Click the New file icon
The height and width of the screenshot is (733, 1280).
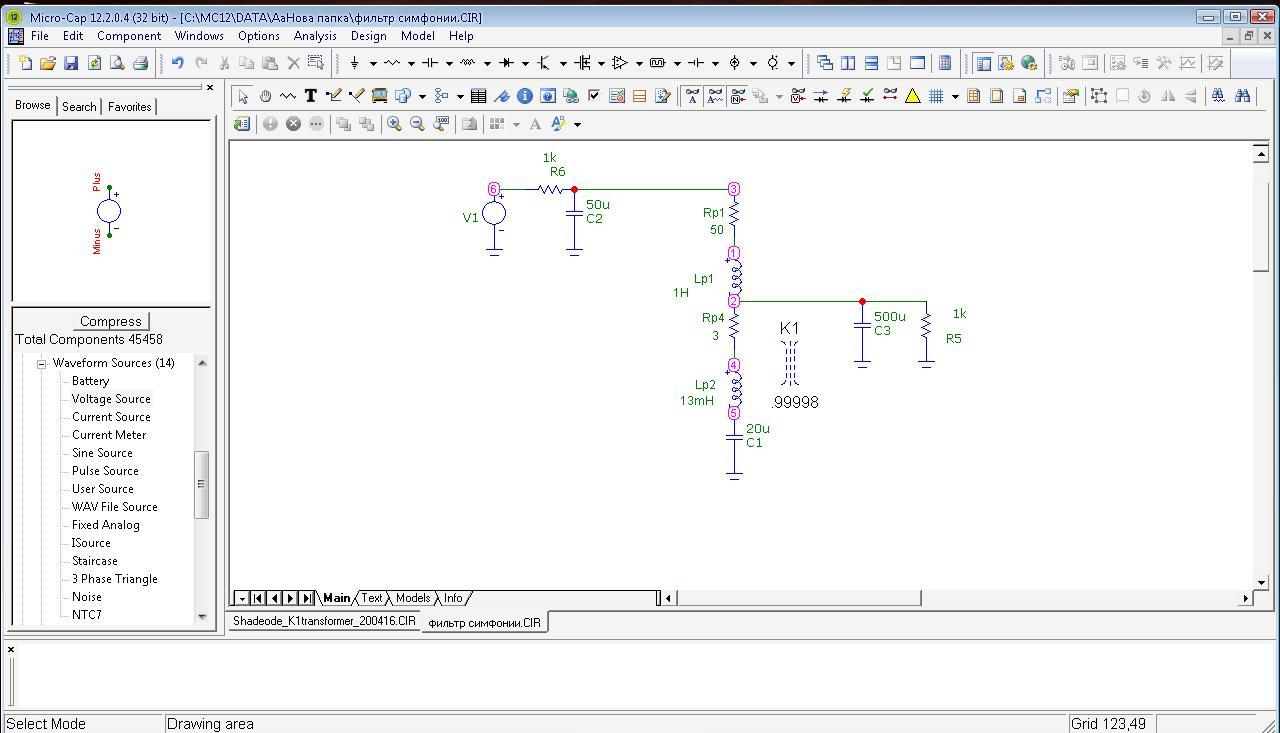25,63
